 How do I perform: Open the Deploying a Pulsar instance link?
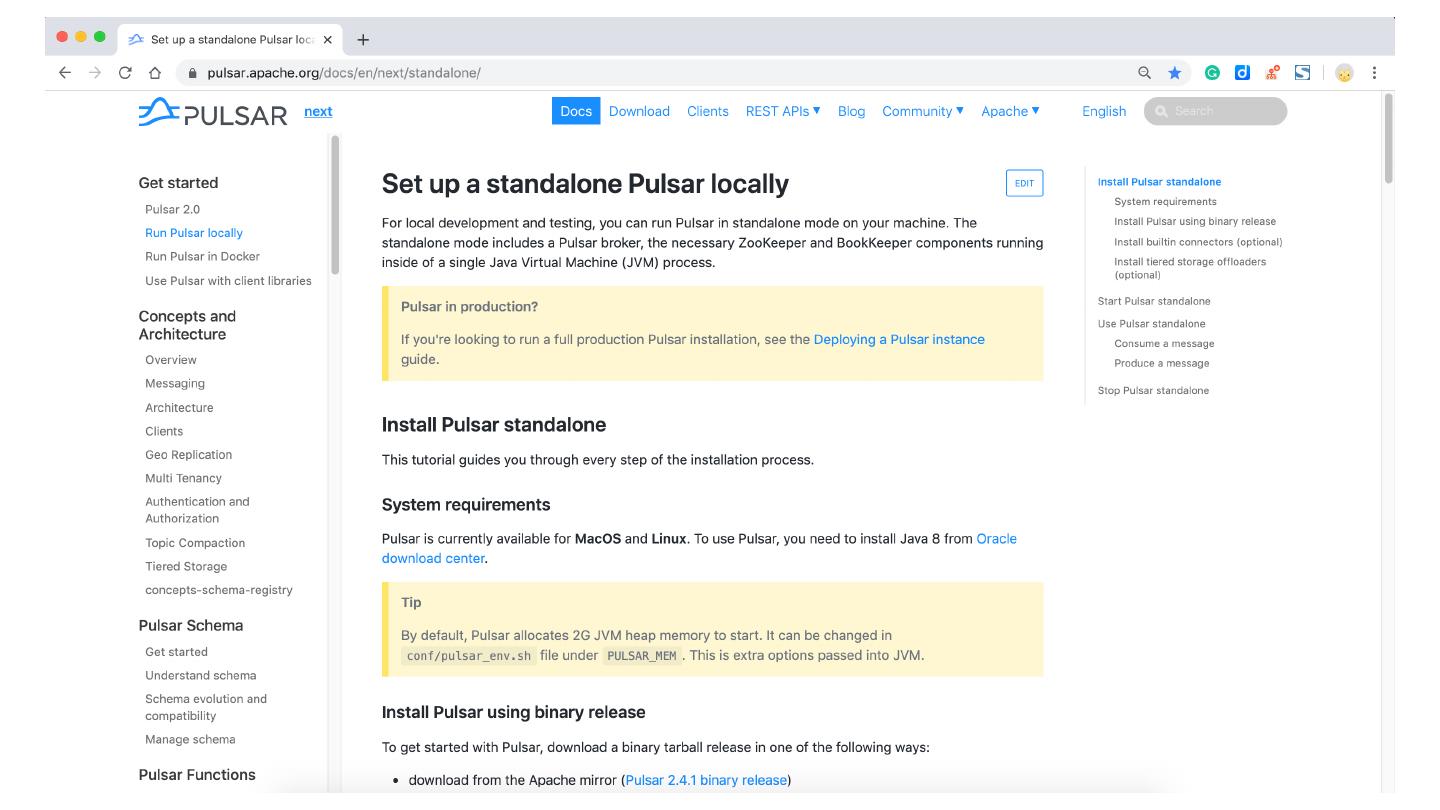898,339
